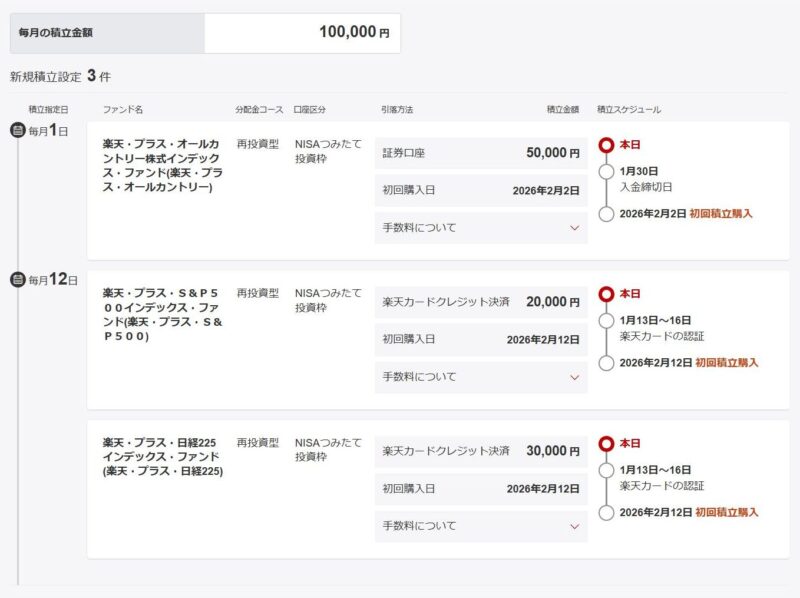Click the 初回購入日 2026年2月2日 row
This screenshot has height=598, width=800.
coord(480,190)
